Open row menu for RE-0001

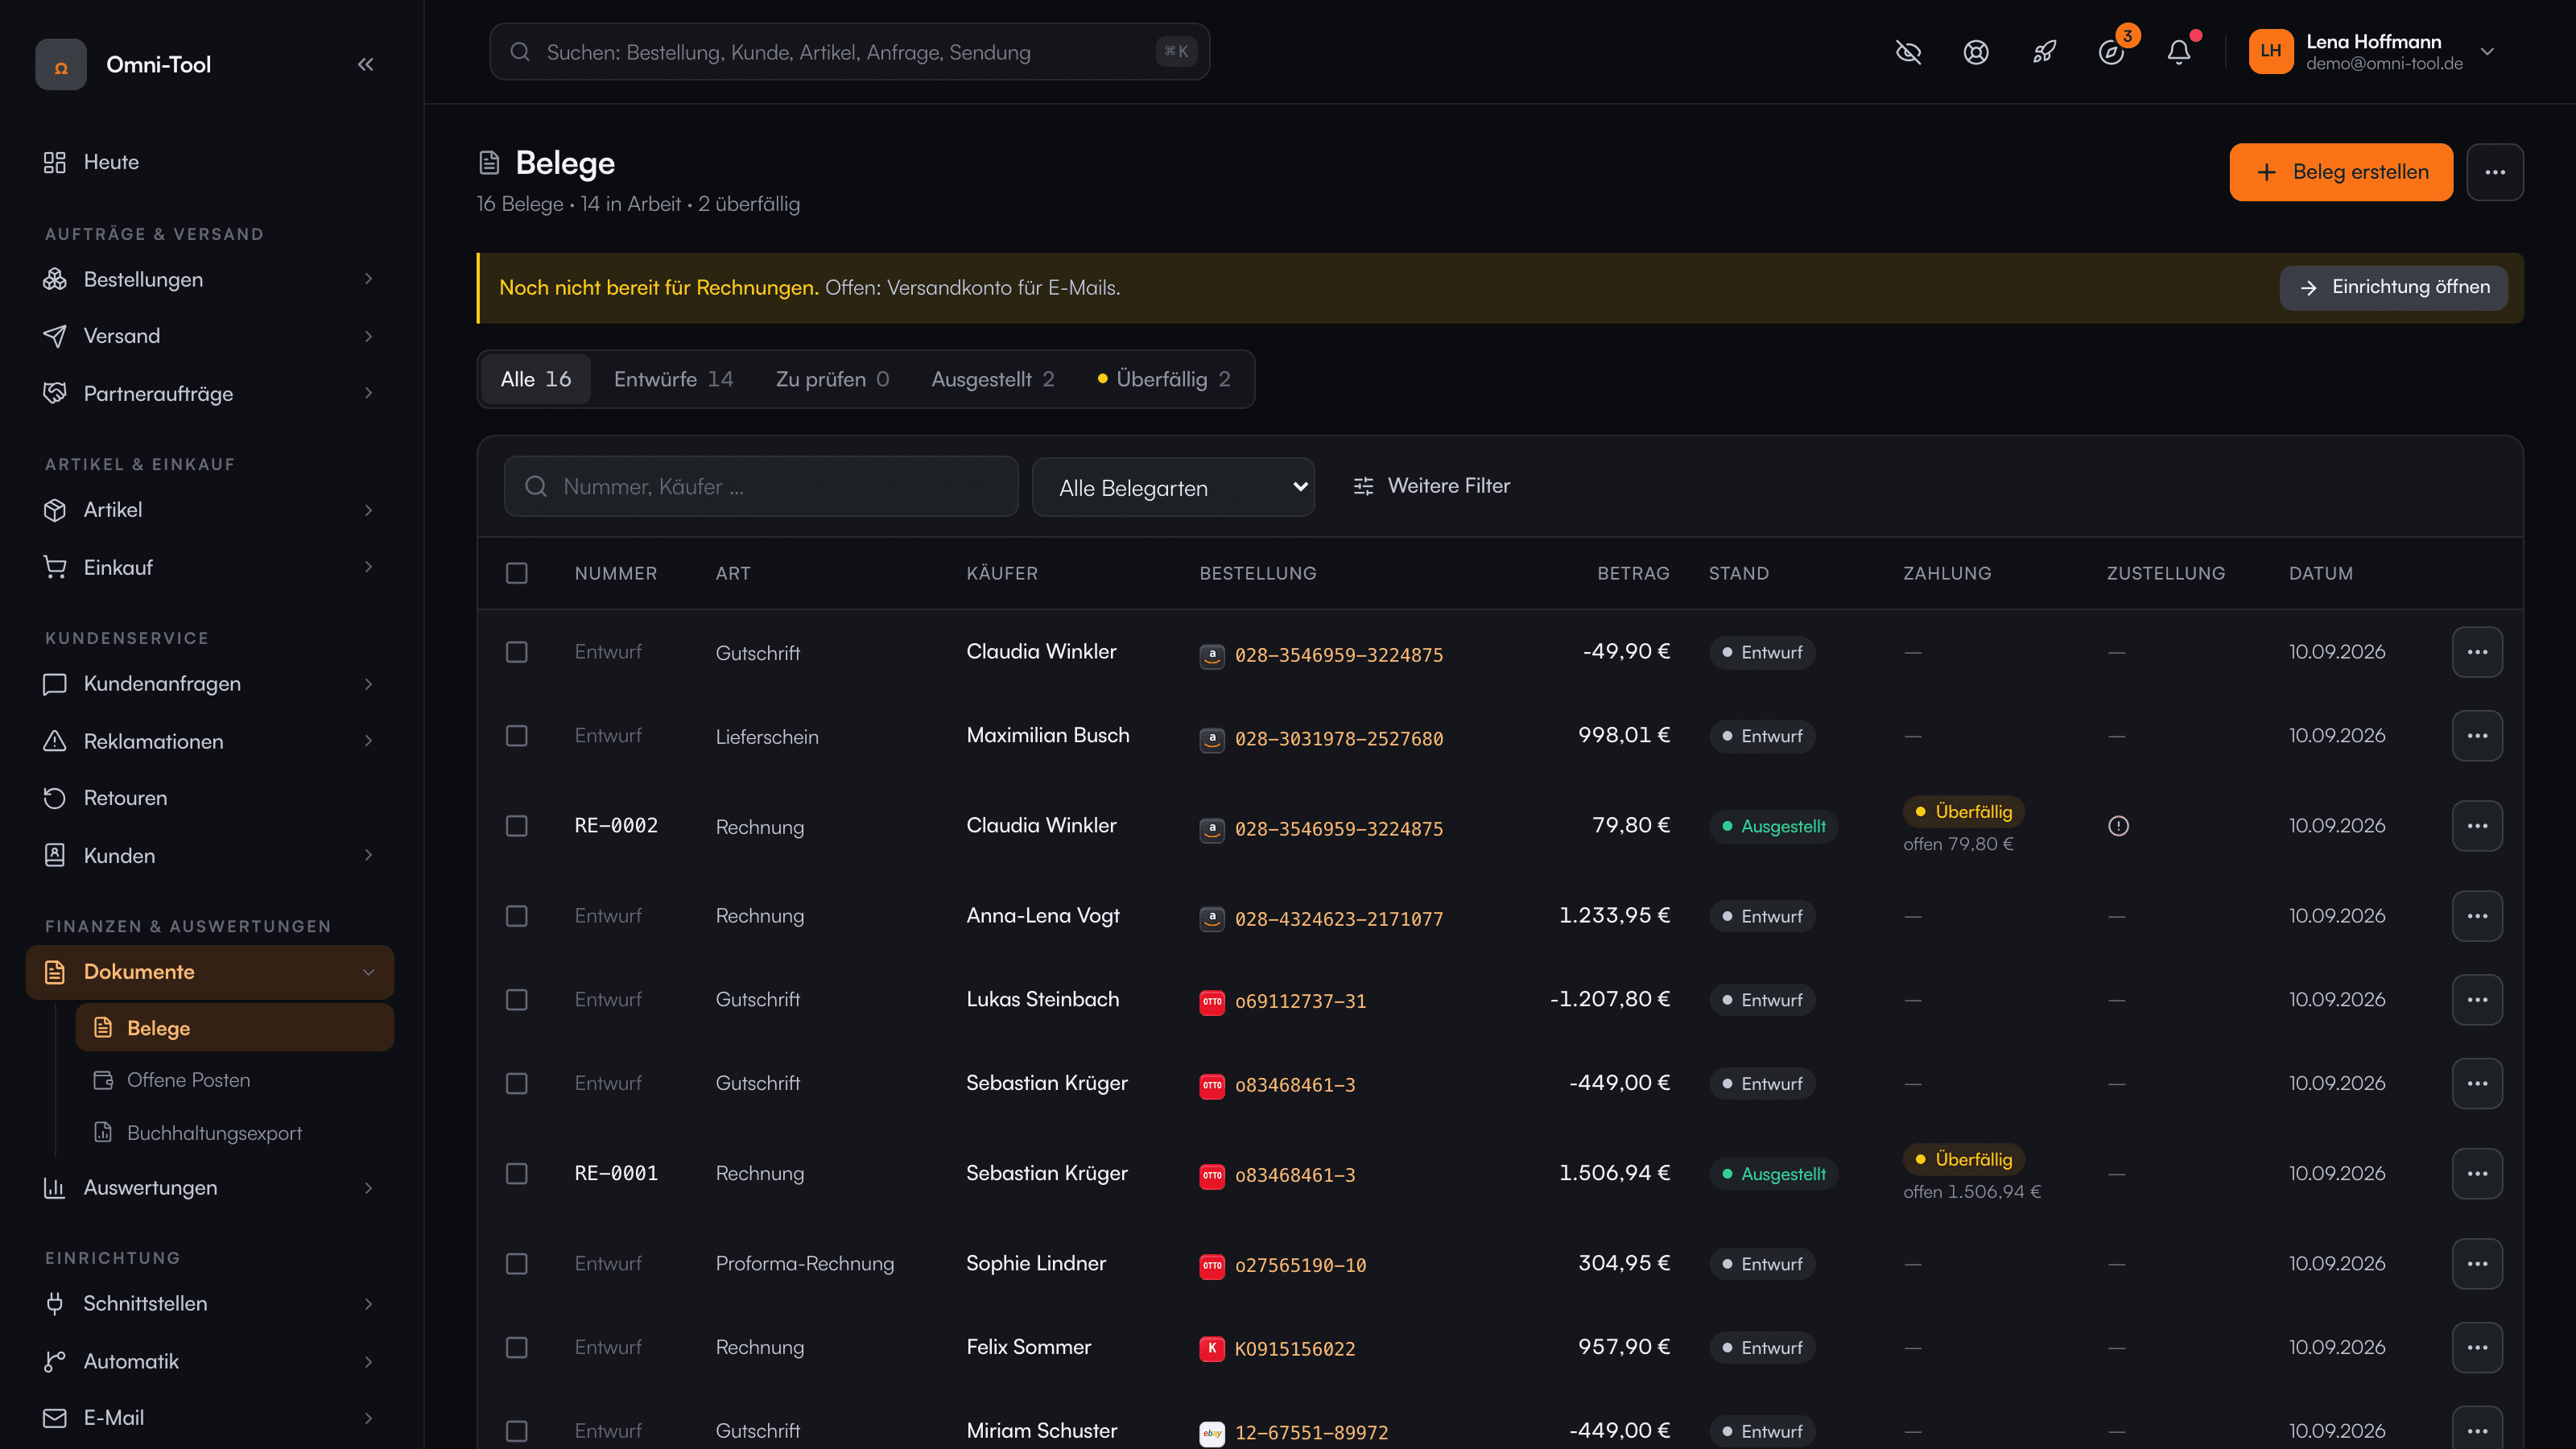[2477, 1174]
